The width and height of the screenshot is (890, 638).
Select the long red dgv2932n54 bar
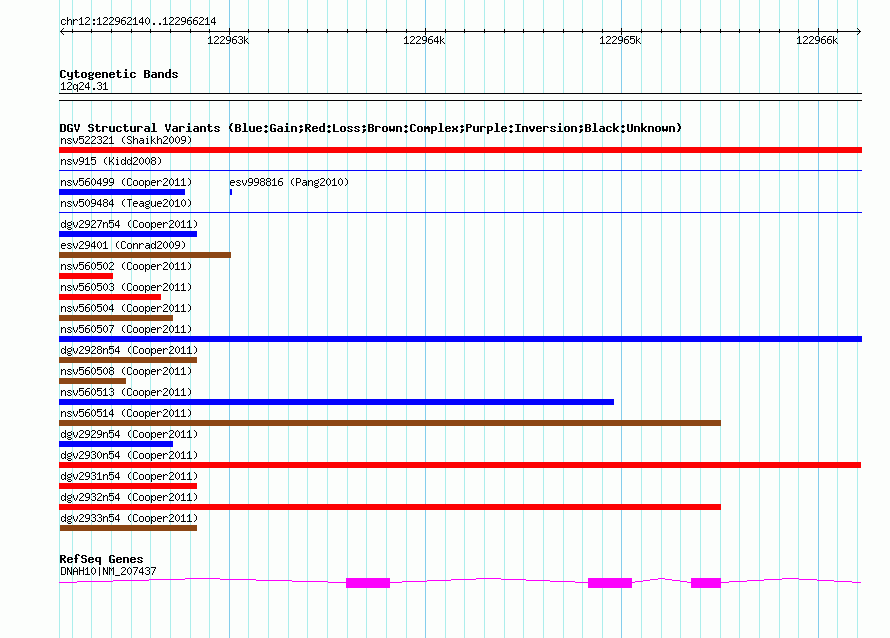(x=390, y=507)
